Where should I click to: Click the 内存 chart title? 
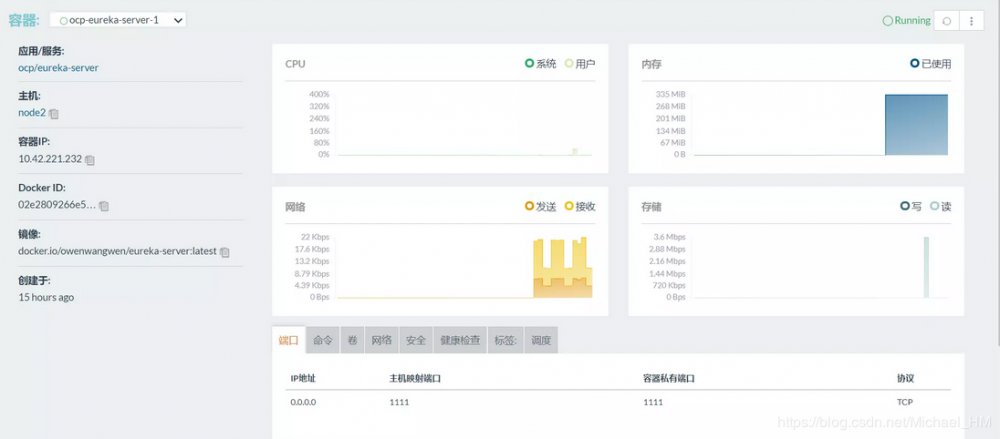[x=651, y=64]
